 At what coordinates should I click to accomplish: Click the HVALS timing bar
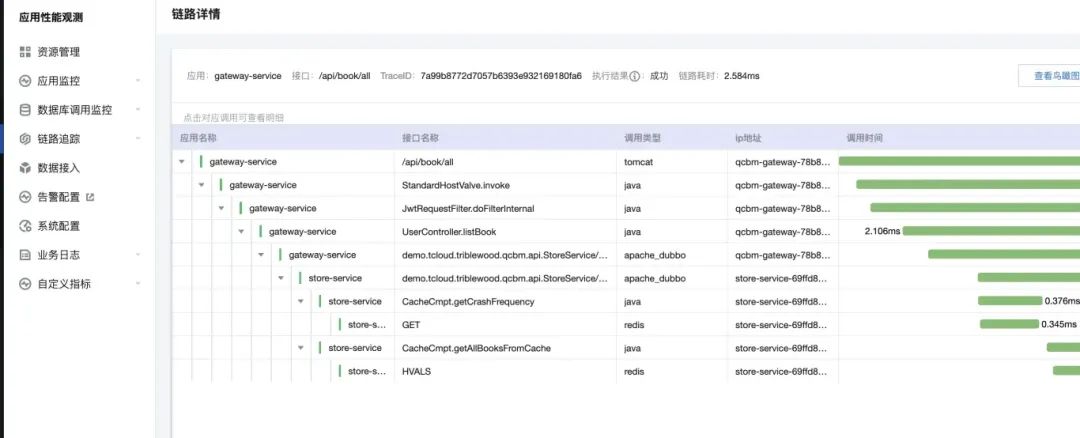pyautogui.click(x=1066, y=371)
